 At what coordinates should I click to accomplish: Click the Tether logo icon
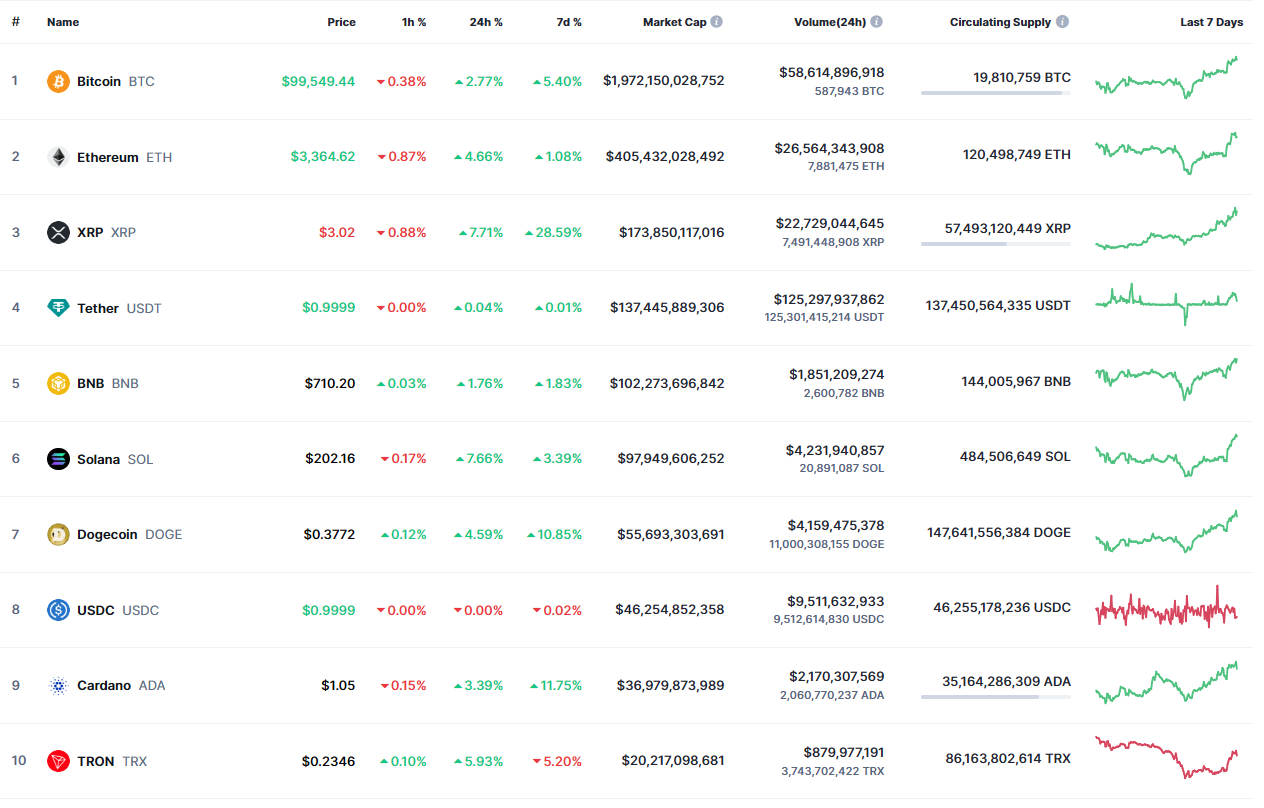(x=59, y=308)
